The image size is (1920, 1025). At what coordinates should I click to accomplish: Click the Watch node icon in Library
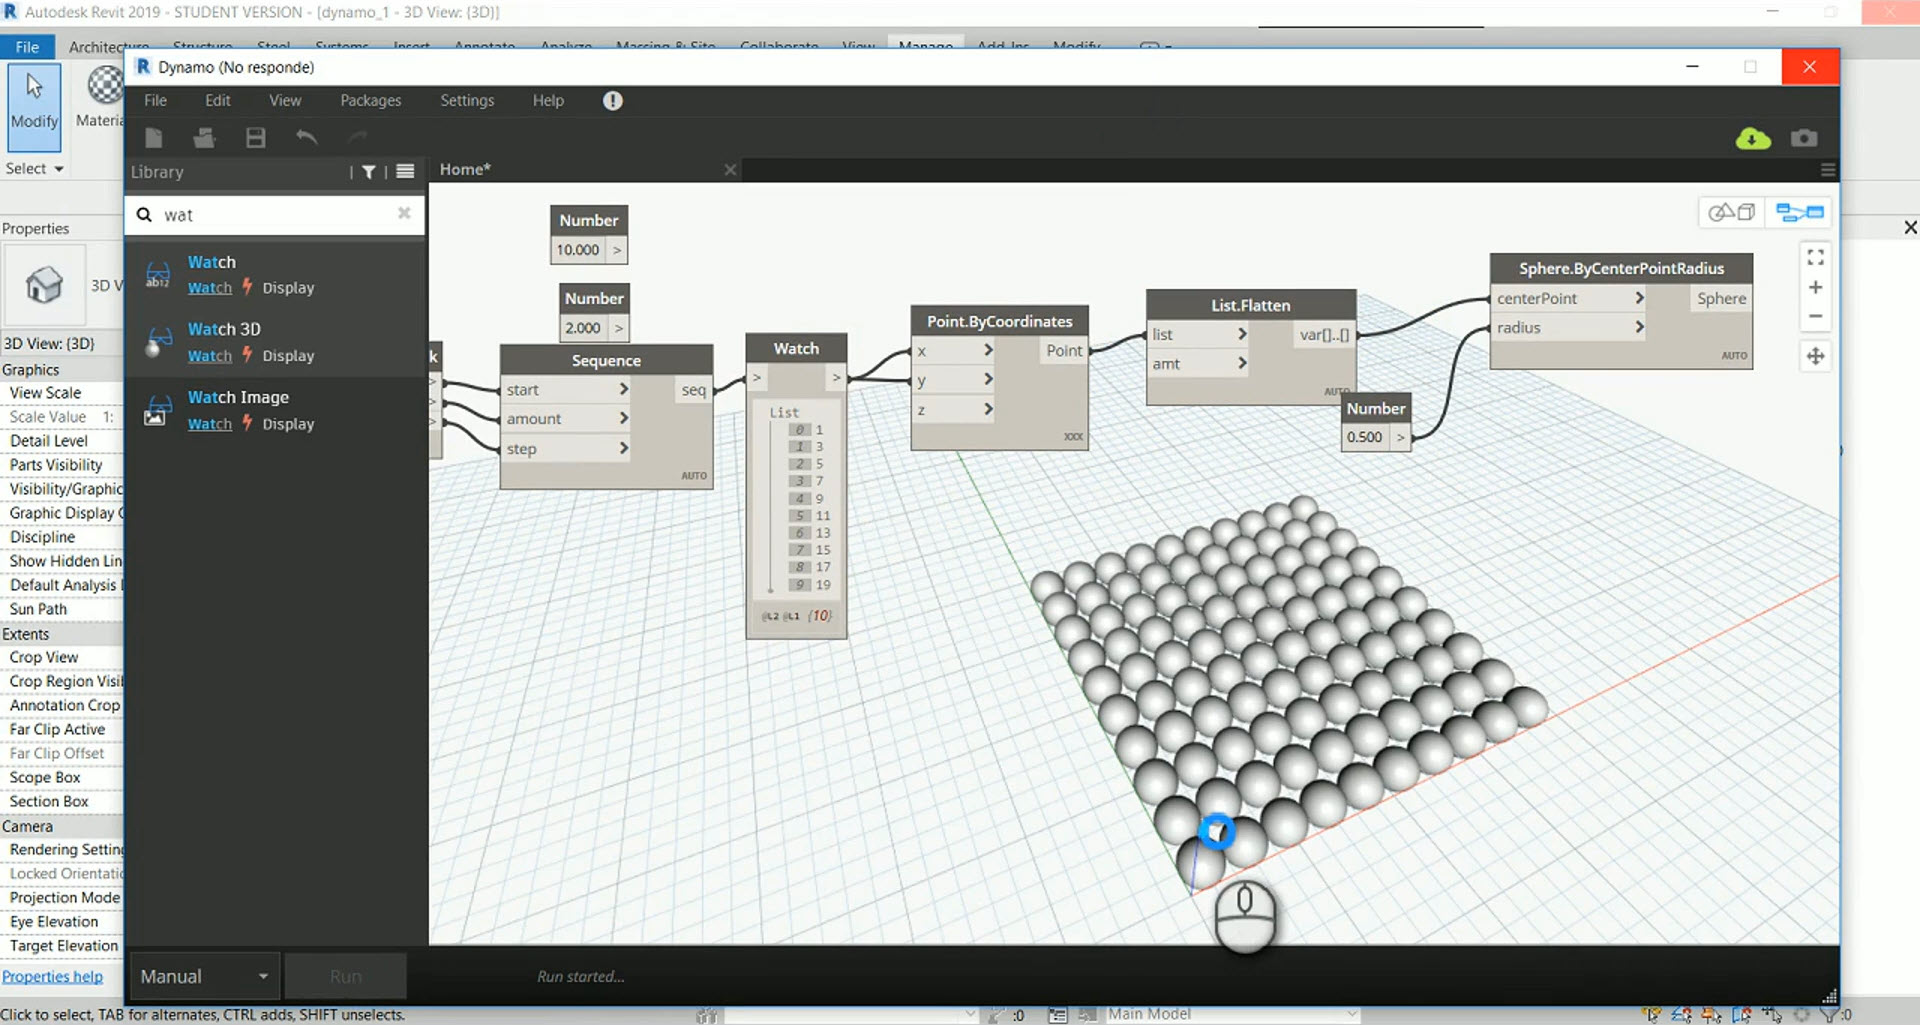(x=158, y=275)
